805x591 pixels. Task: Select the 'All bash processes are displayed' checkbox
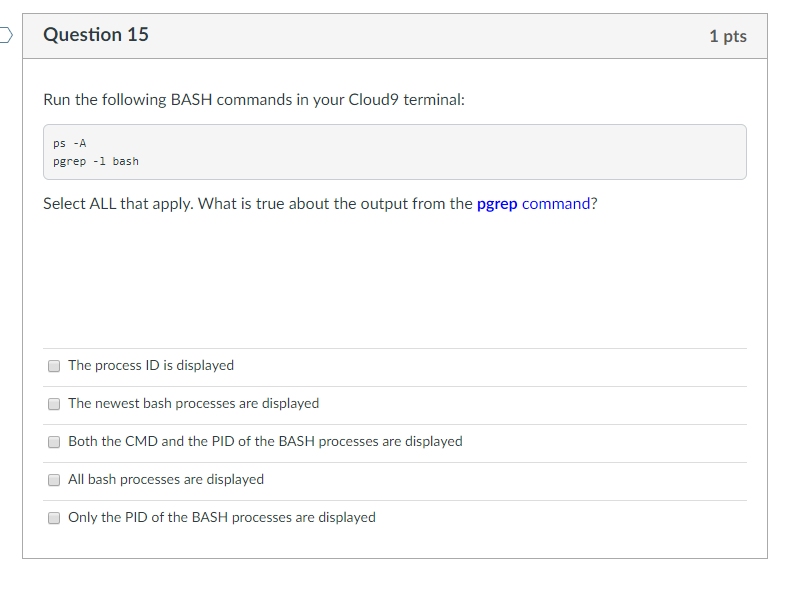pyautogui.click(x=54, y=480)
